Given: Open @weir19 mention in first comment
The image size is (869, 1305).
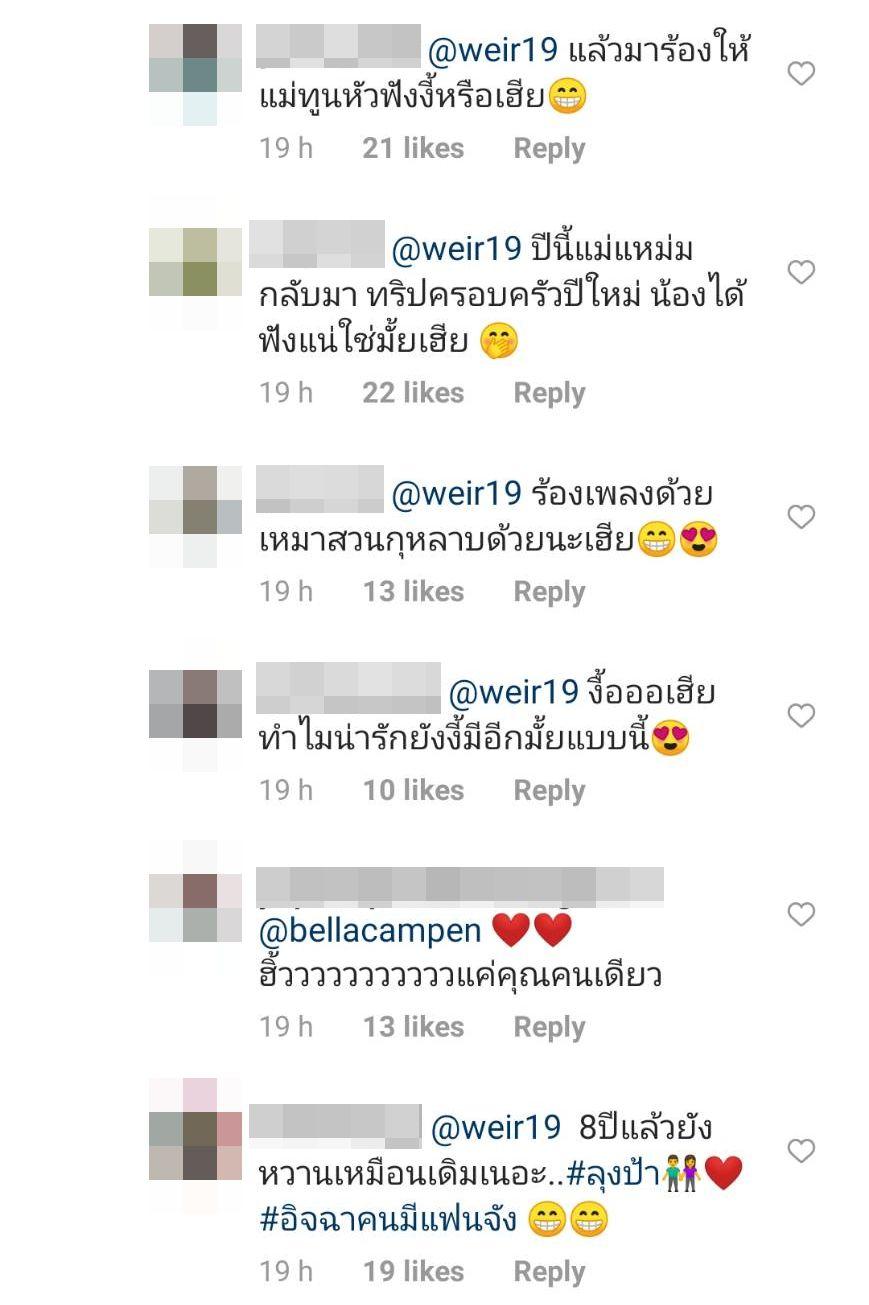Looking at the screenshot, I should click(x=493, y=50).
